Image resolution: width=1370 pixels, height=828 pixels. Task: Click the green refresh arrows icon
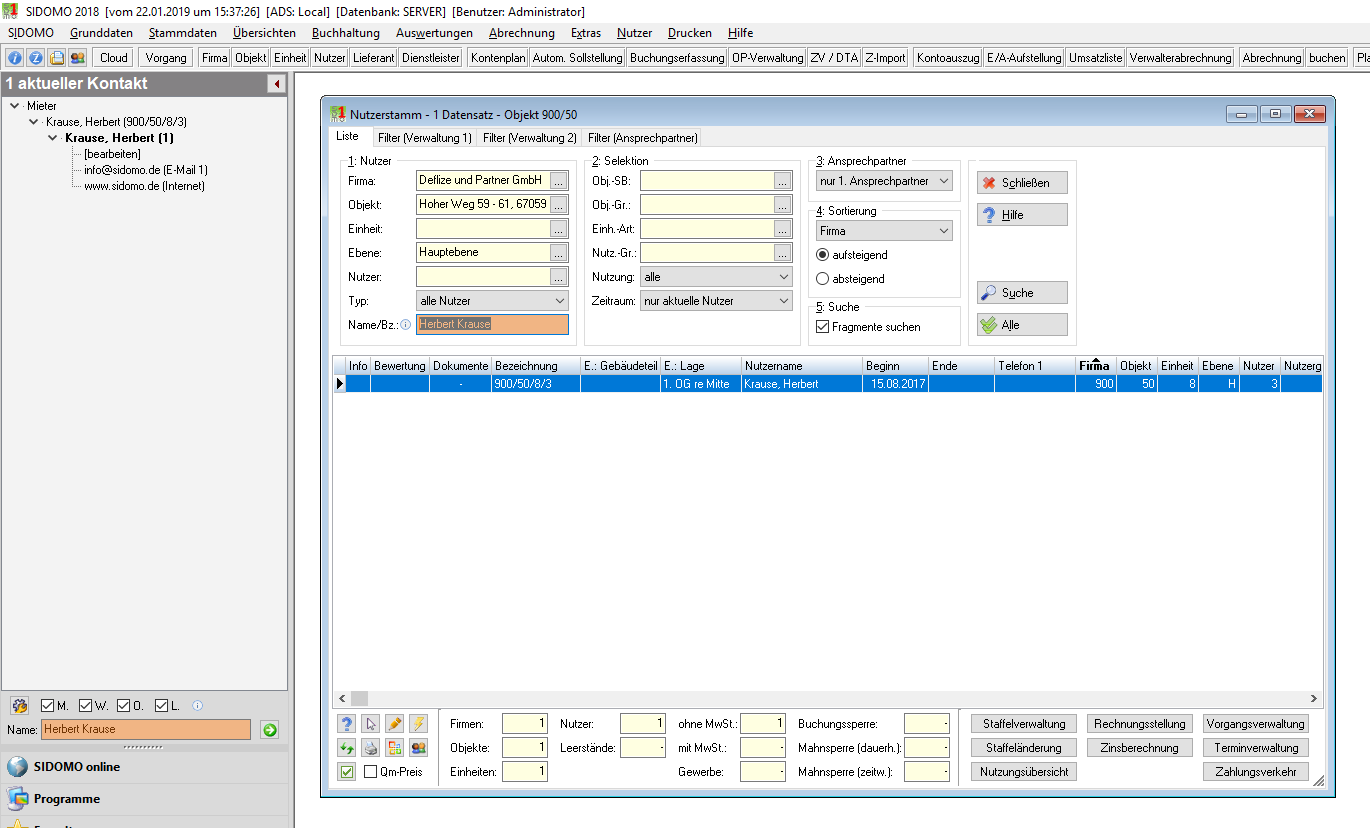pyautogui.click(x=347, y=747)
